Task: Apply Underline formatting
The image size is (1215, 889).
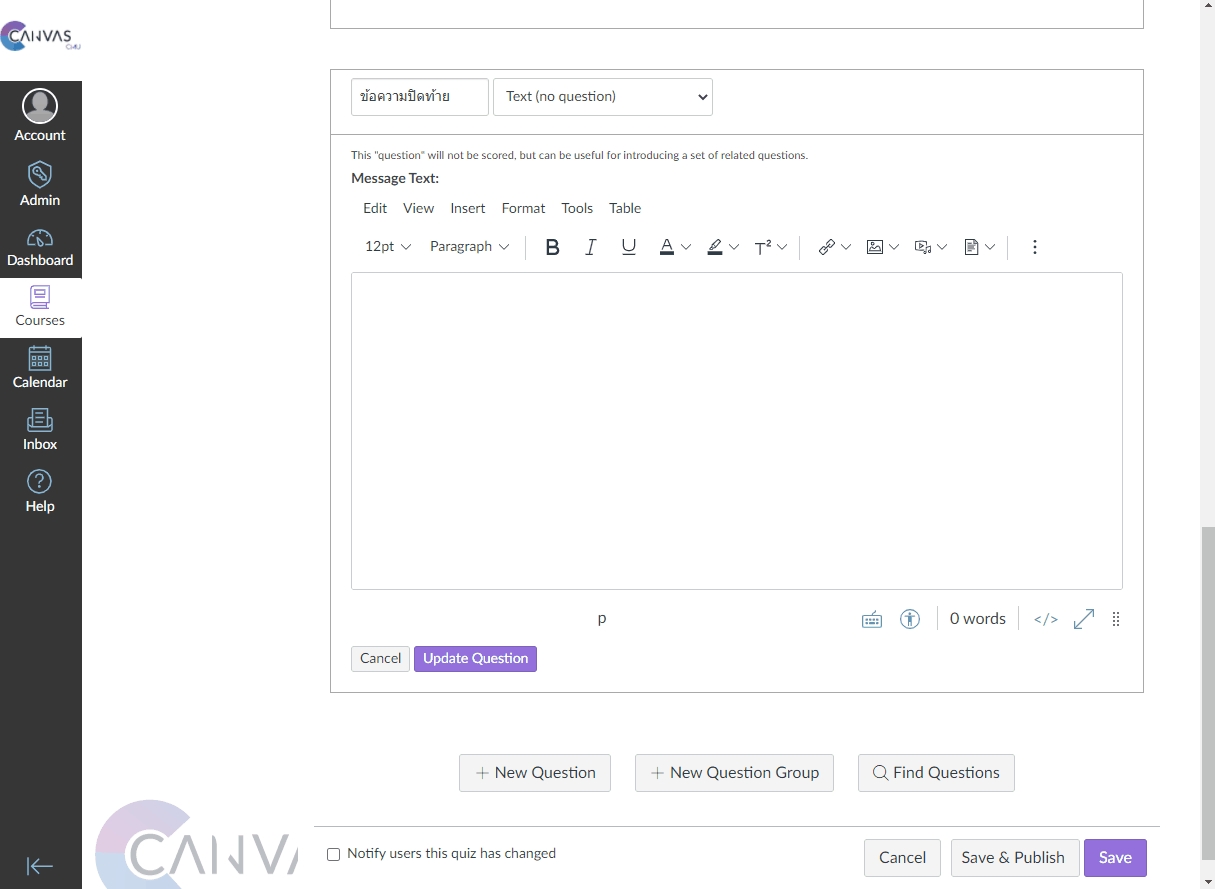Action: (628, 247)
